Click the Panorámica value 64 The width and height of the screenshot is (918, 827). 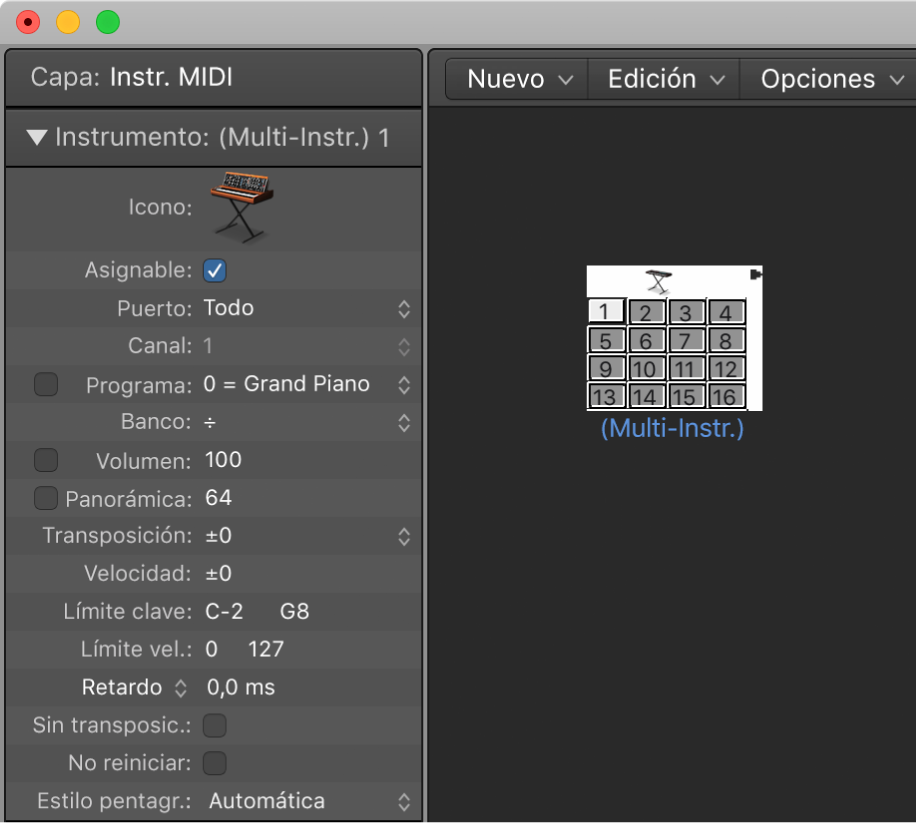tap(218, 498)
